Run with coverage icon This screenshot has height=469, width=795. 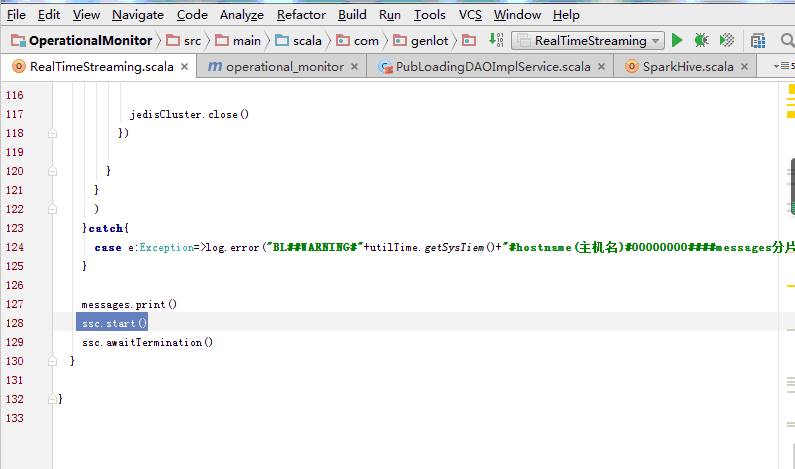[727, 41]
